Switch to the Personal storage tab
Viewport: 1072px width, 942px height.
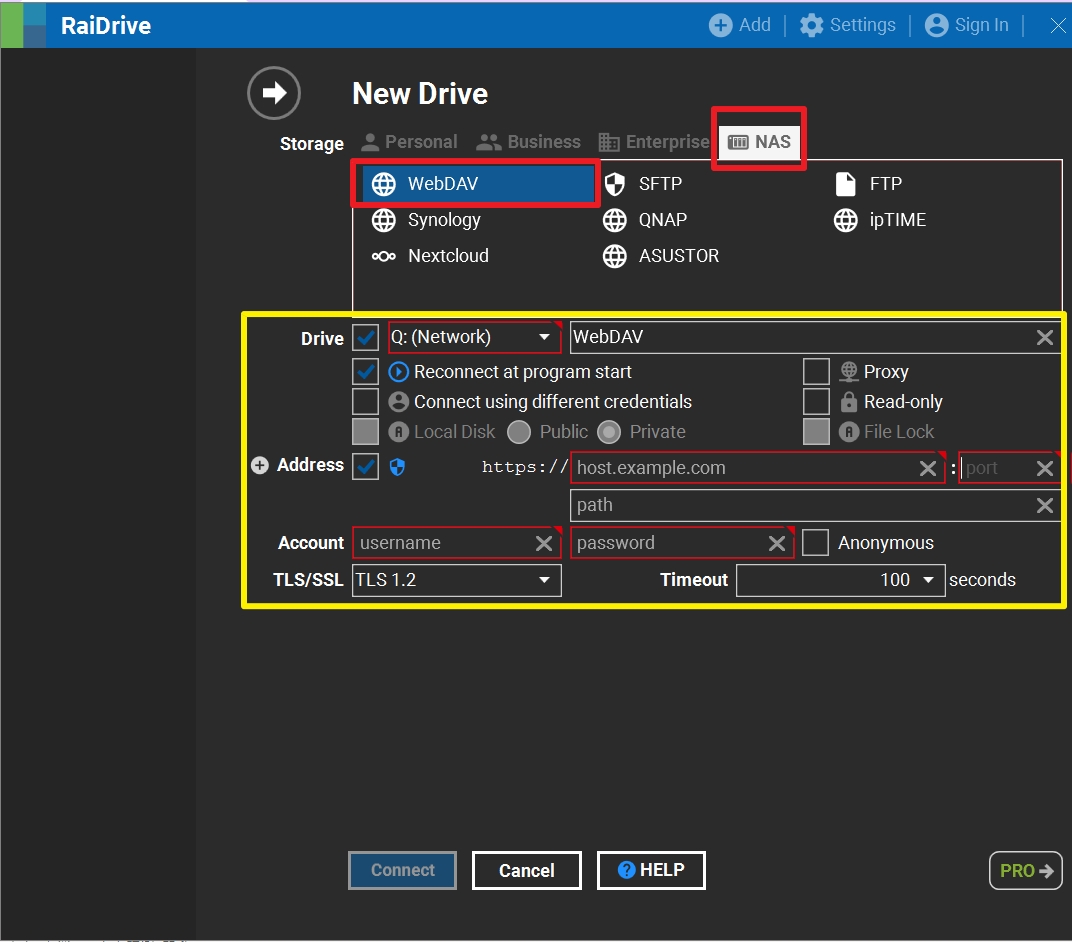tap(409, 142)
